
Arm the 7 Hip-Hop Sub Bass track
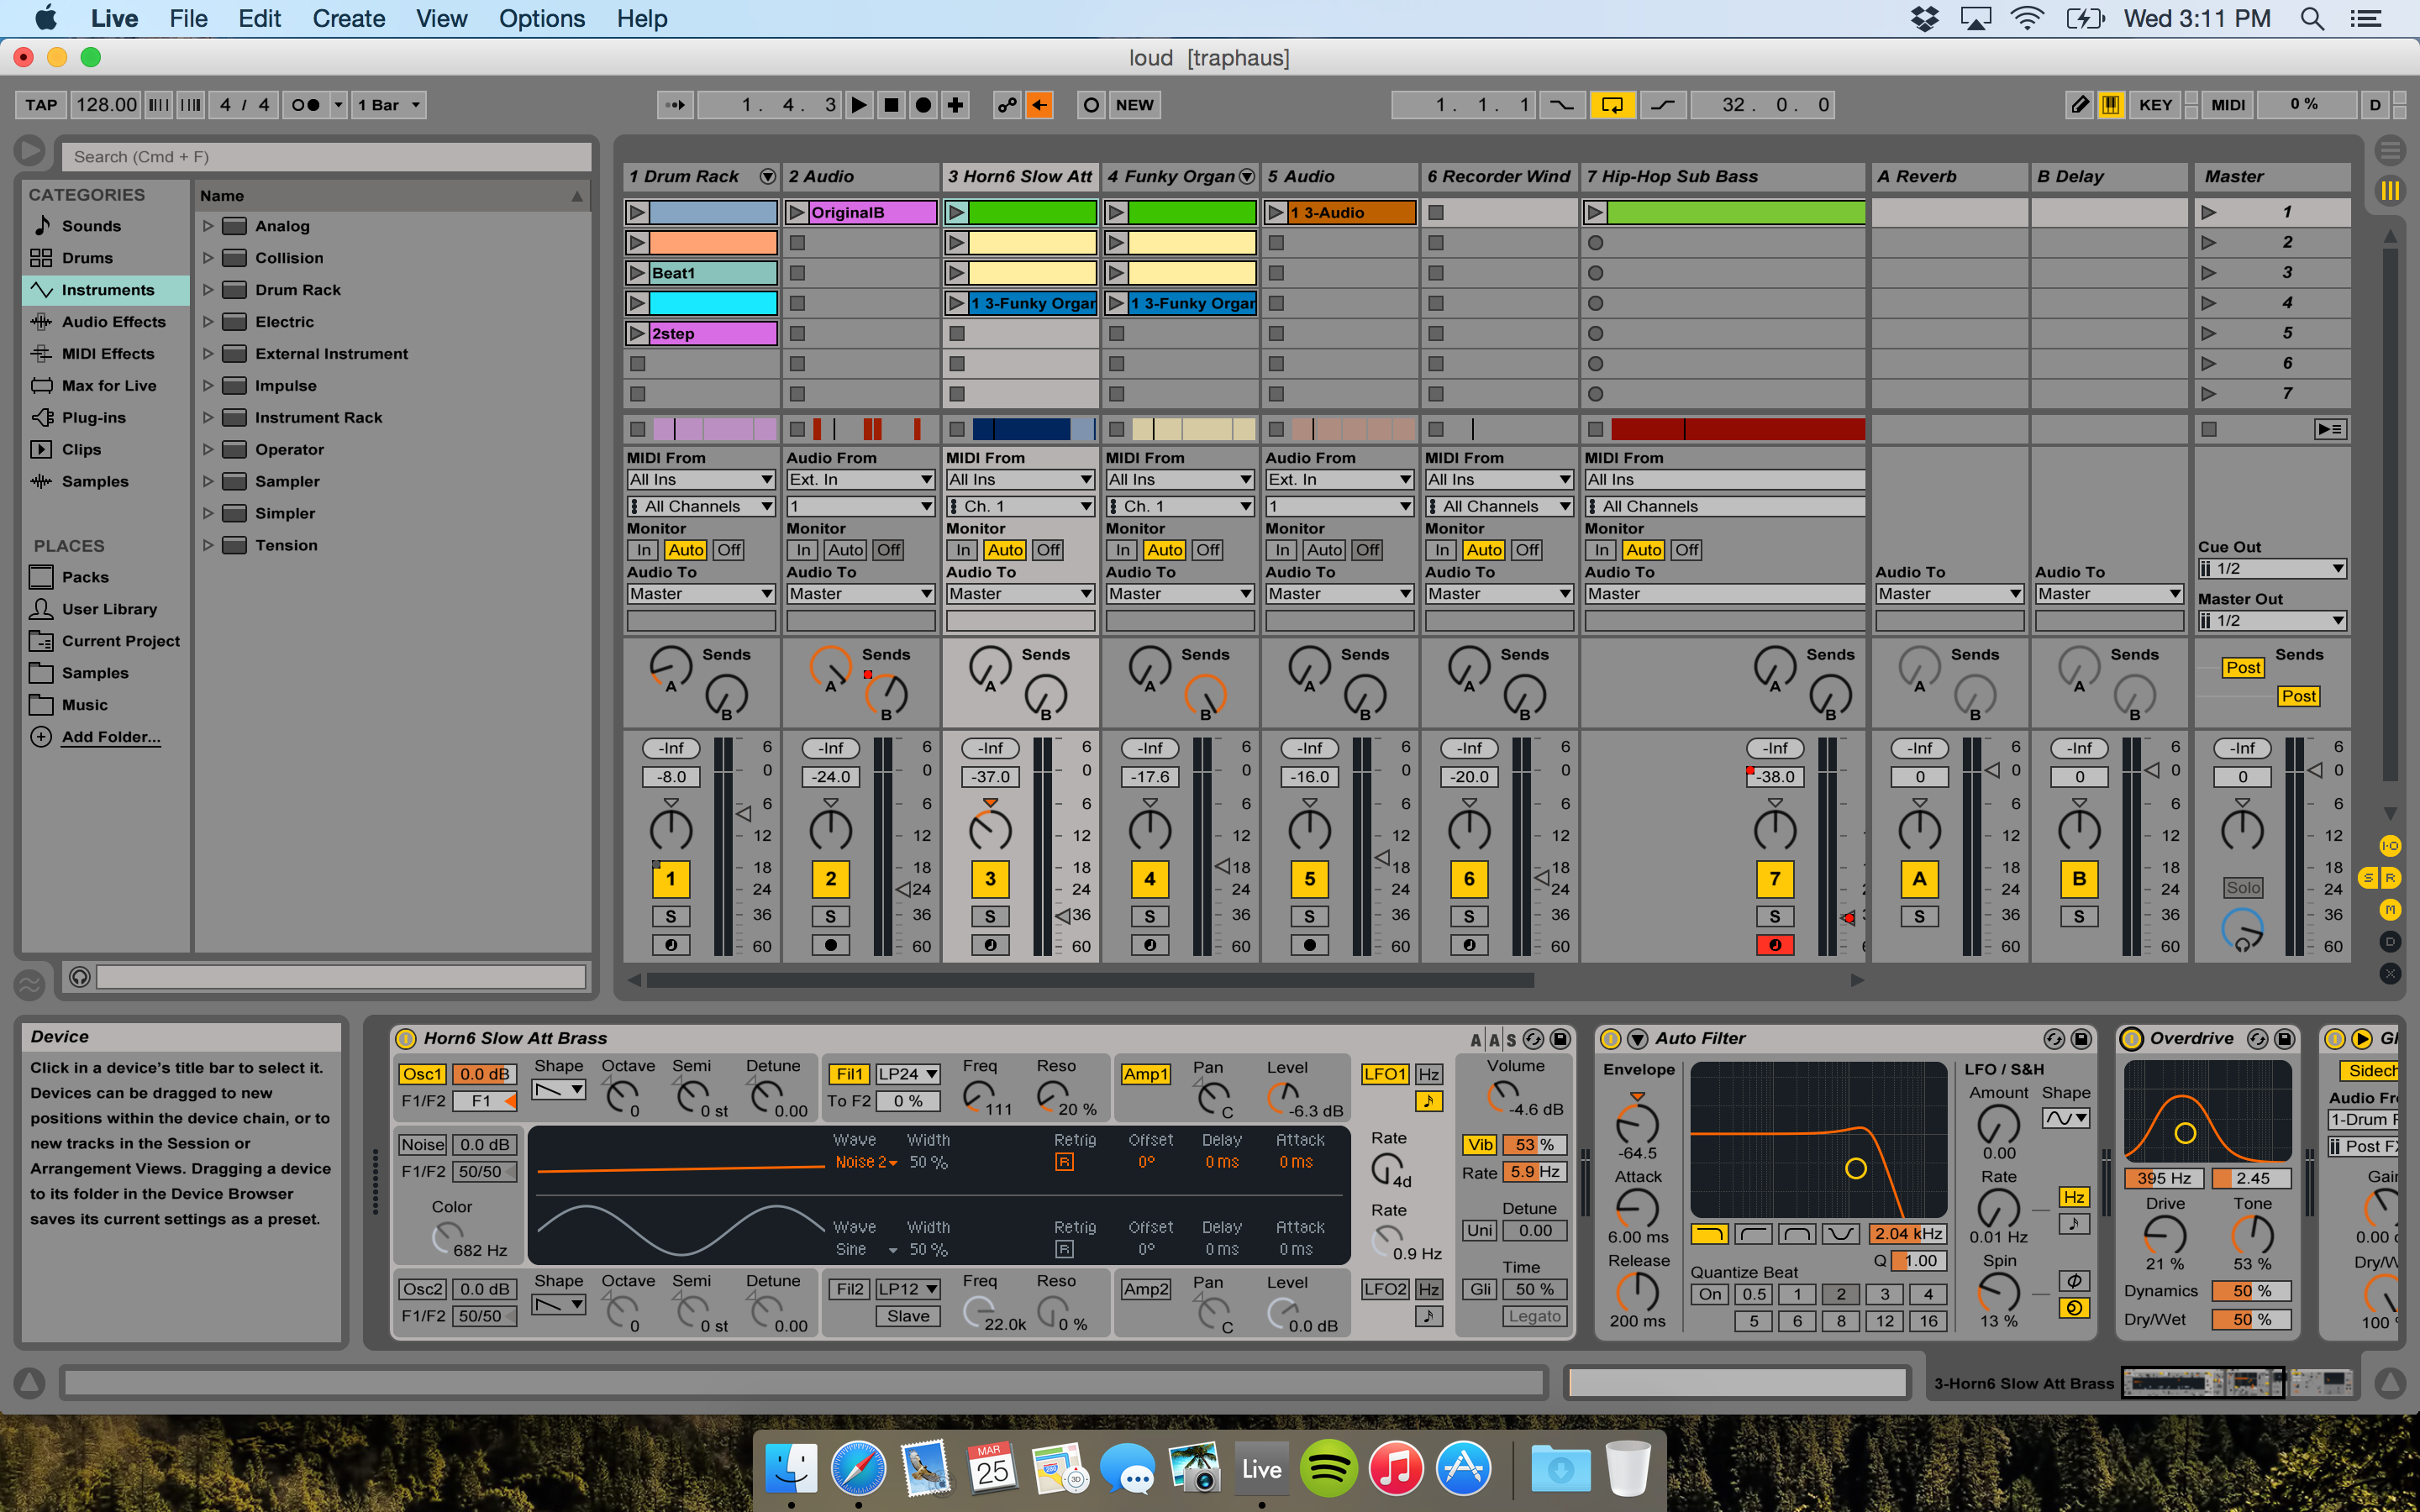(x=1775, y=945)
